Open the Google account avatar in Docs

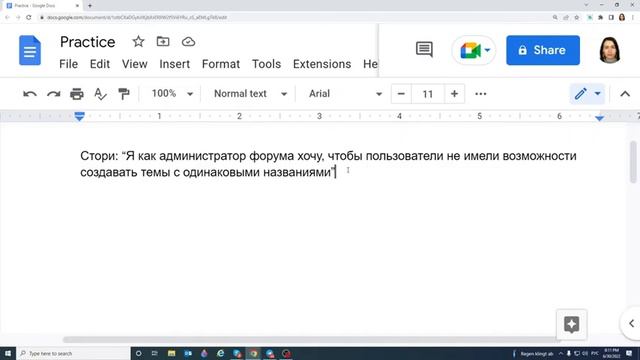pos(610,50)
